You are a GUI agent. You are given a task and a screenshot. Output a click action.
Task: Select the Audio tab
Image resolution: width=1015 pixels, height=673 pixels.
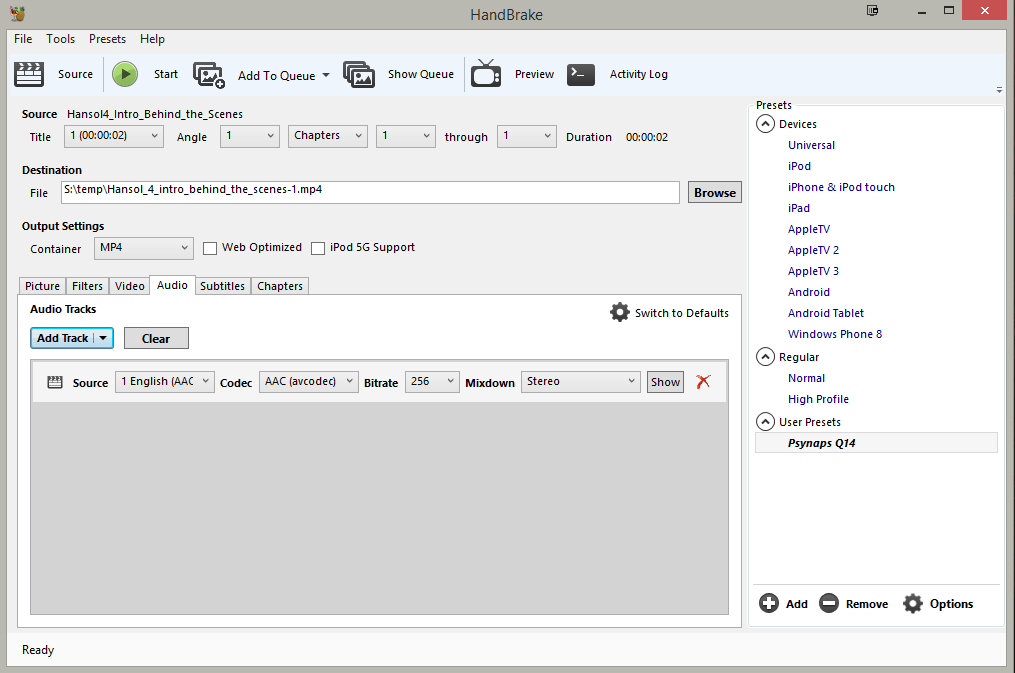(172, 285)
